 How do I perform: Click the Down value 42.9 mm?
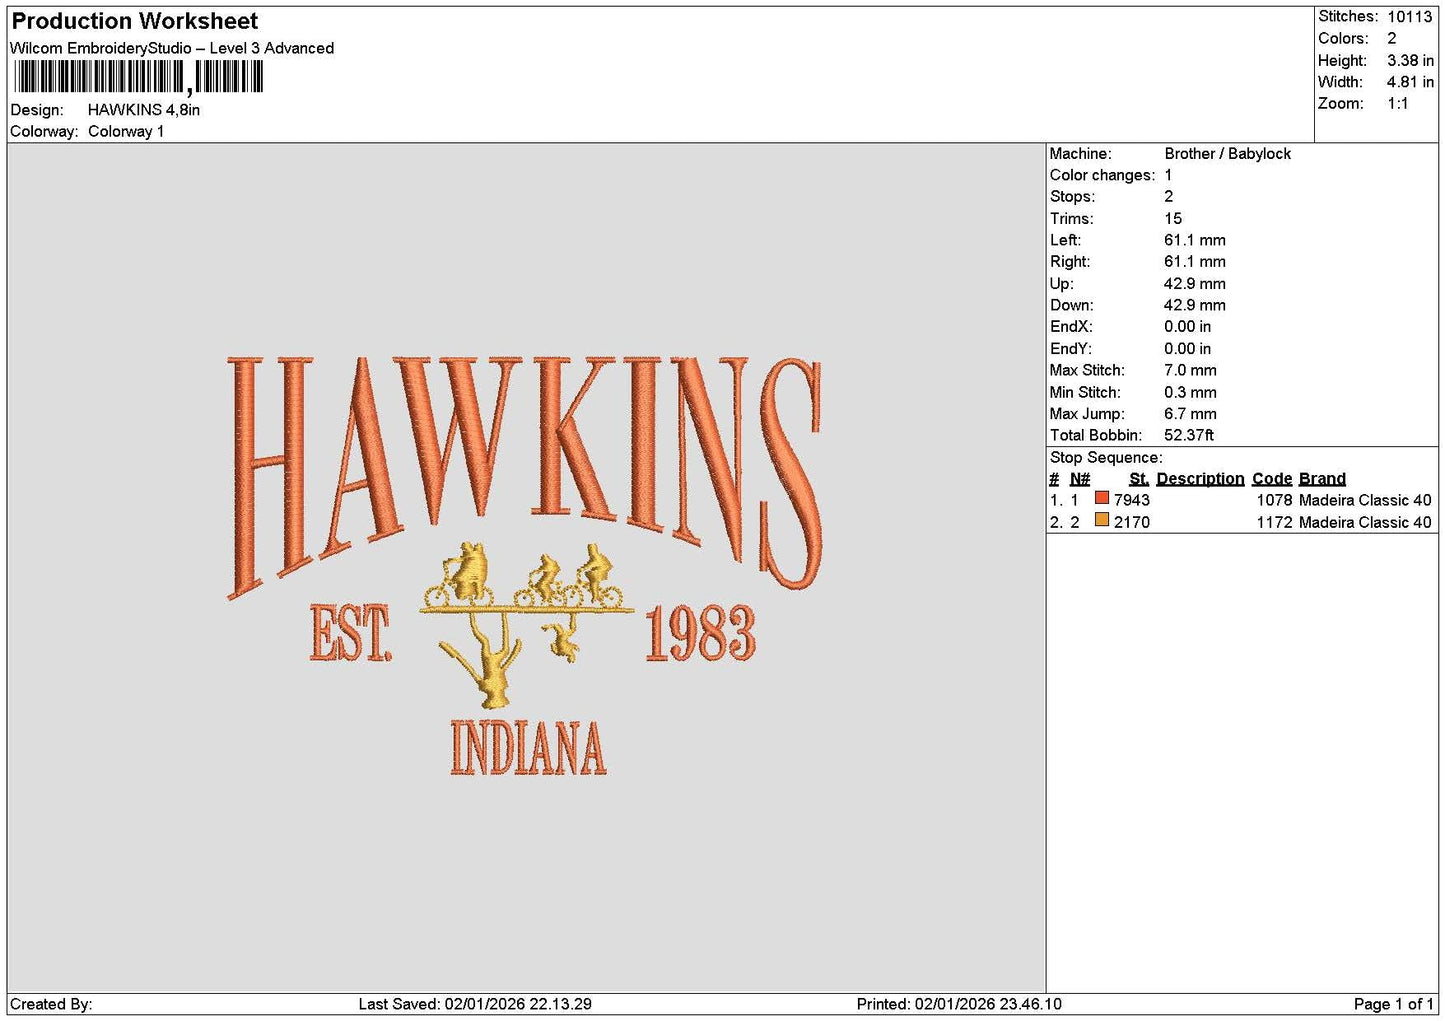pos(1195,305)
